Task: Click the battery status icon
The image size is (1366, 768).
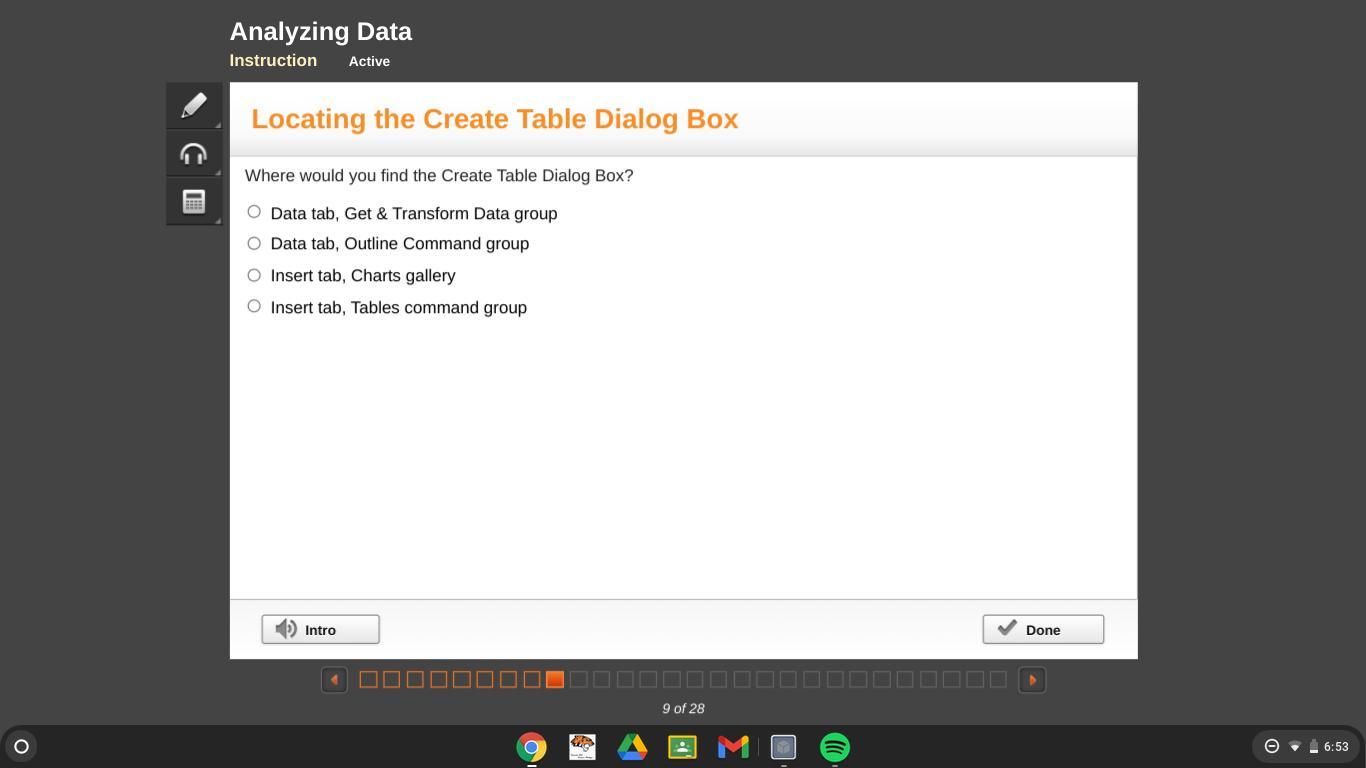Action: point(1314,746)
